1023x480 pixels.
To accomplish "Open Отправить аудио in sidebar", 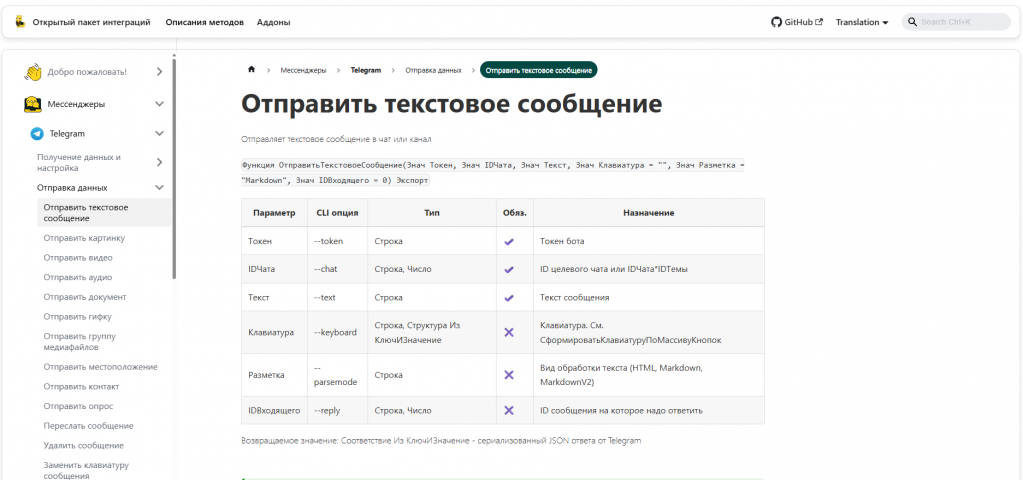I will click(78, 277).
